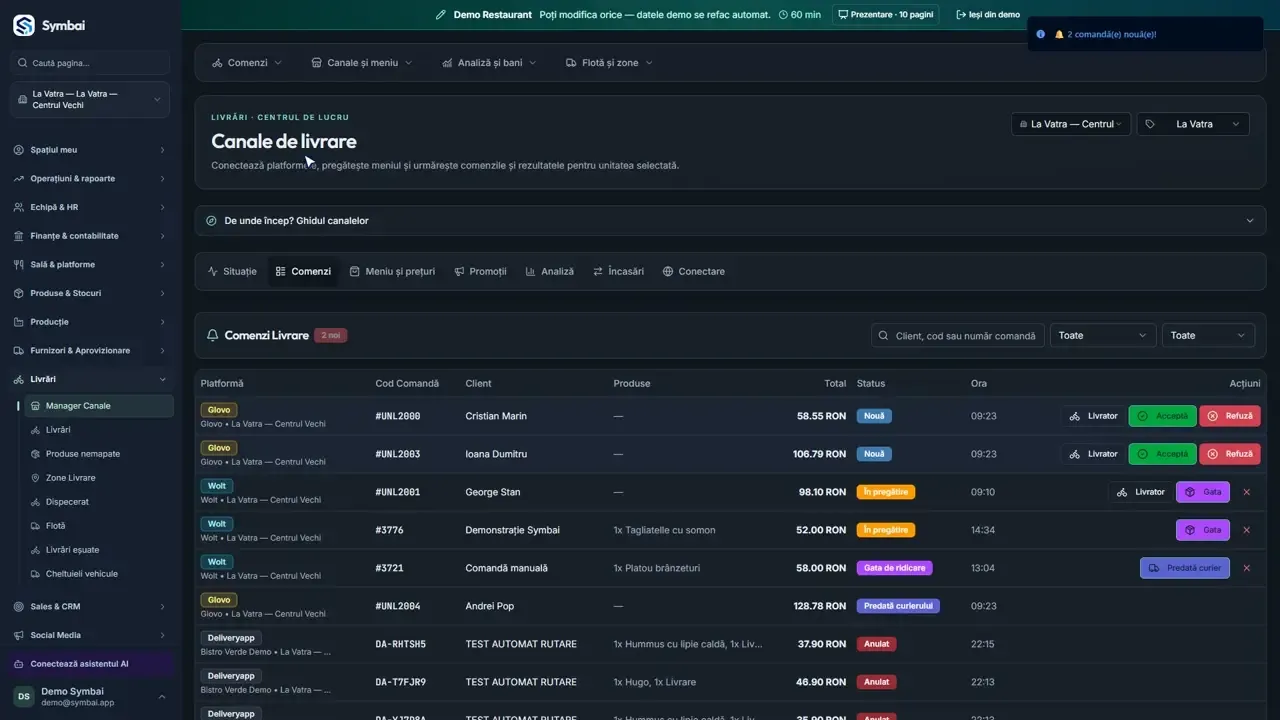Open the Analiză și bani dropdown
This screenshot has height=720, width=1280.
click(x=489, y=63)
